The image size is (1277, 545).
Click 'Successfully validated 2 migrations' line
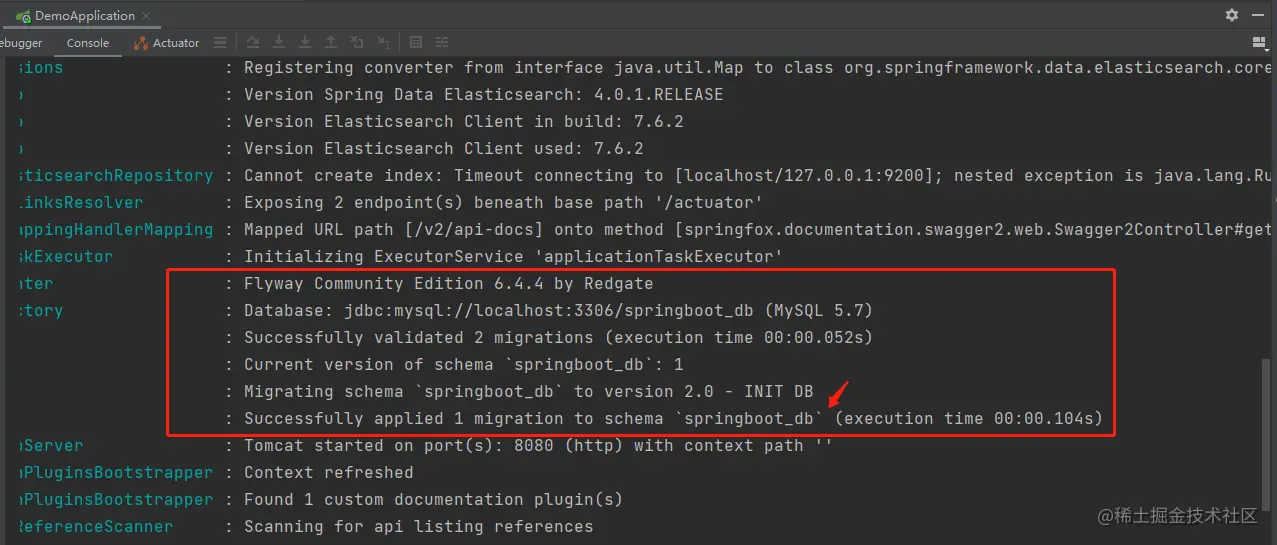(558, 338)
